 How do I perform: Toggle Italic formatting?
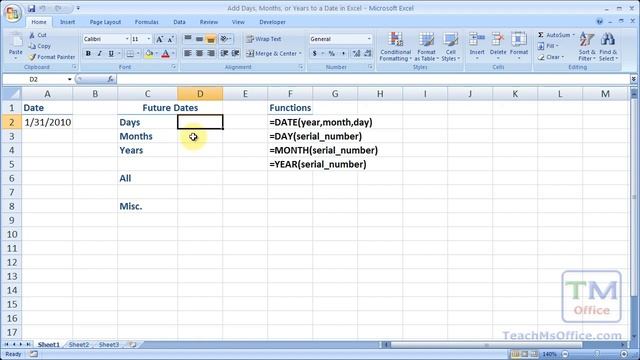coord(99,53)
